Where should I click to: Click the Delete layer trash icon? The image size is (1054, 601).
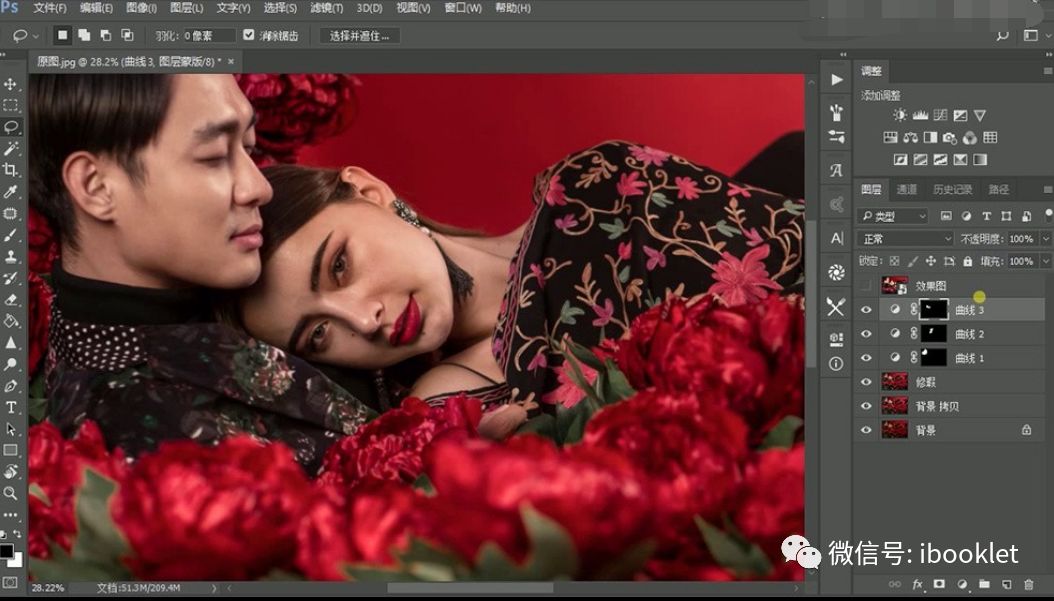1029,583
